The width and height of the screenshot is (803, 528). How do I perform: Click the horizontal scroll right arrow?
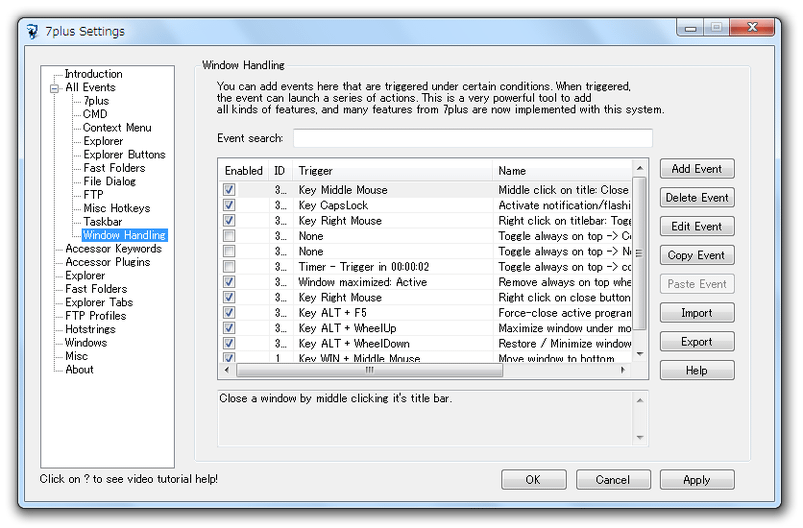(623, 370)
